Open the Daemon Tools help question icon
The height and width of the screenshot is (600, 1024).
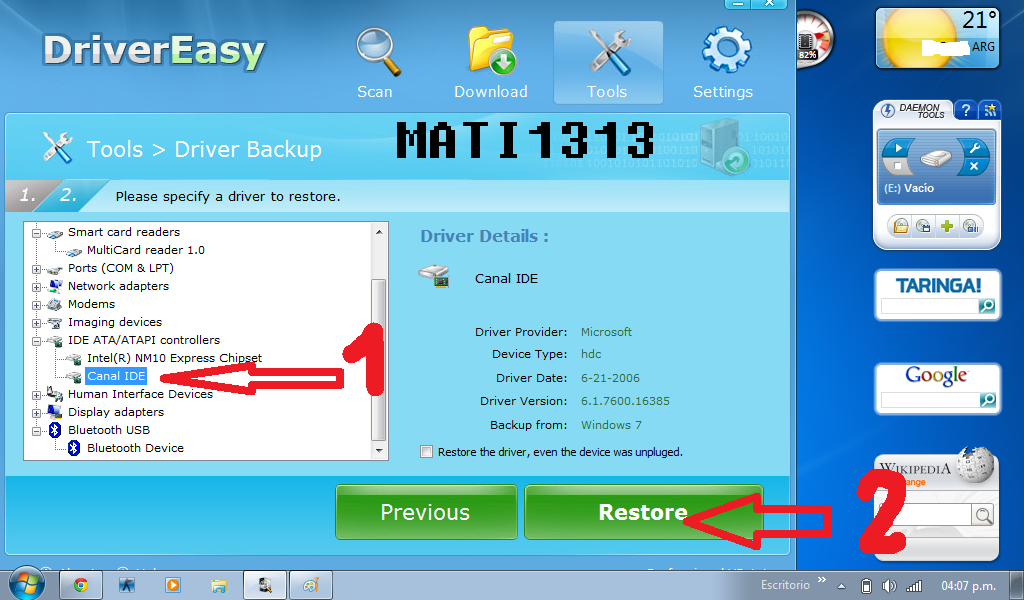pyautogui.click(x=965, y=110)
